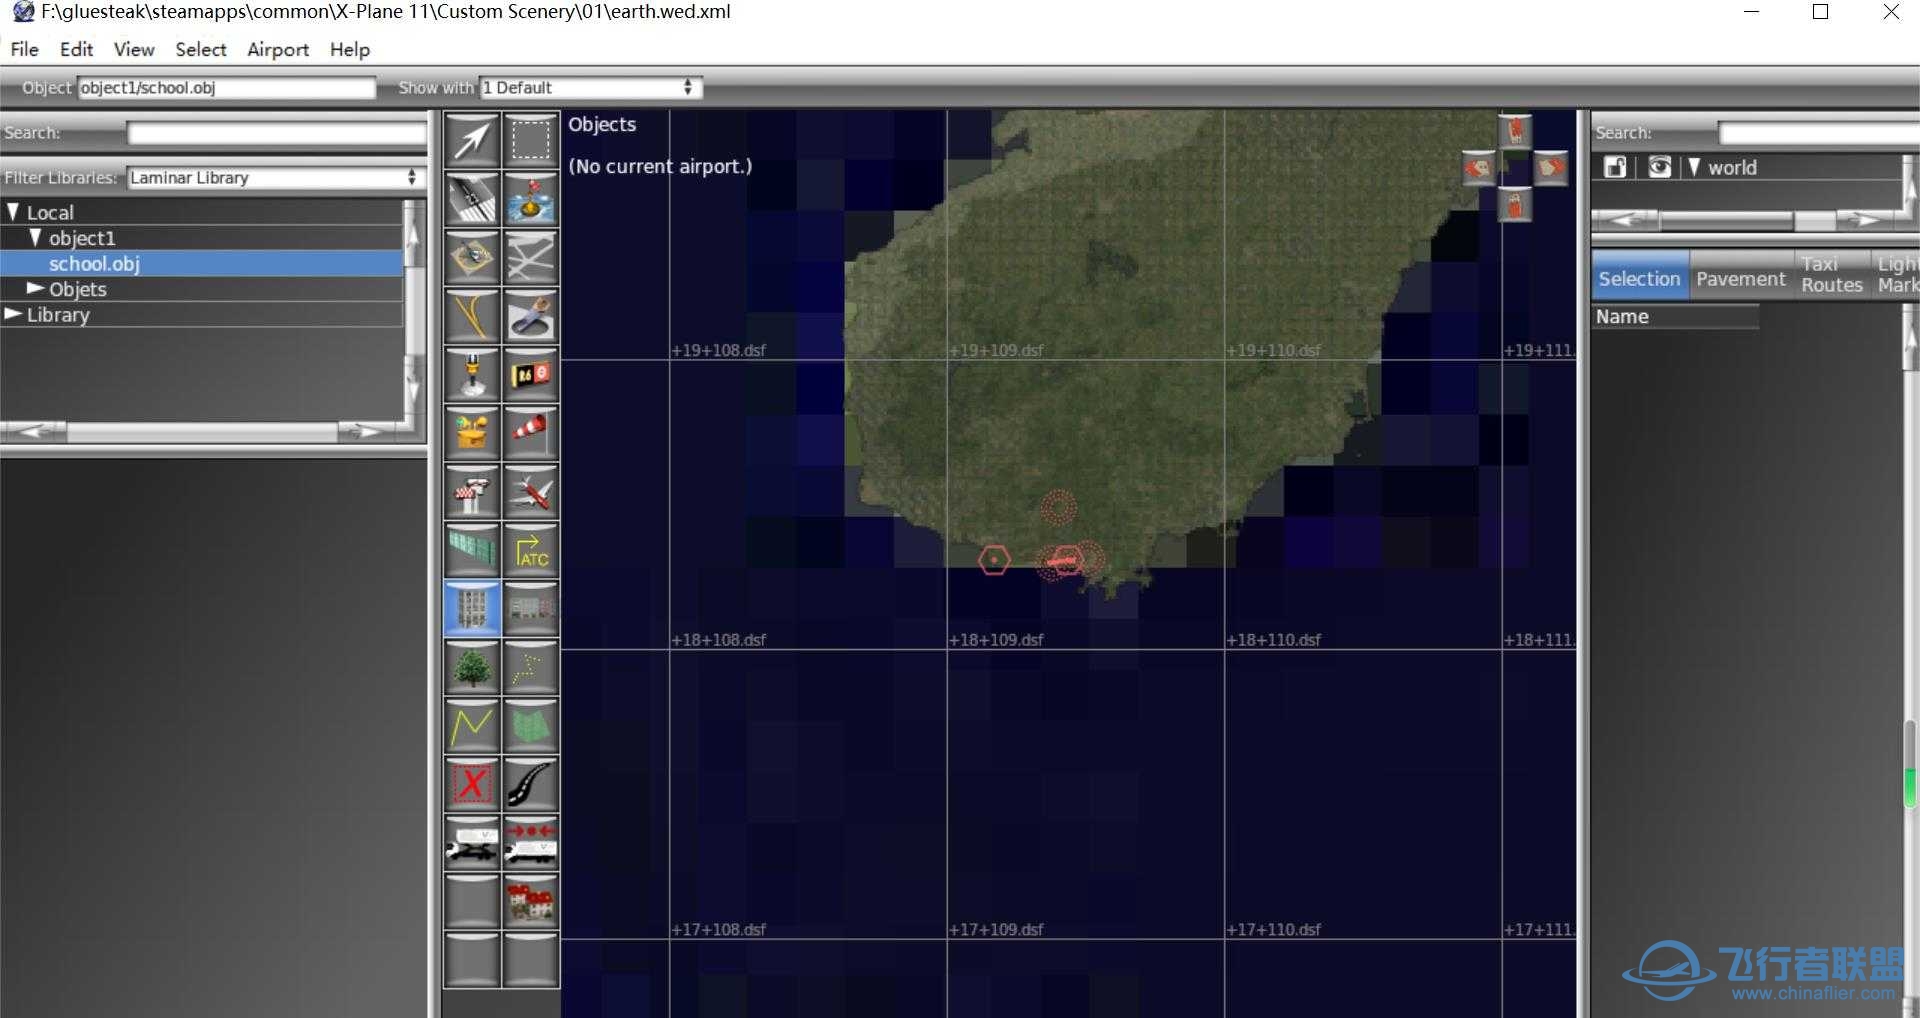Pick the red X Exclusion tool
This screenshot has height=1018, width=1920.
click(471, 783)
